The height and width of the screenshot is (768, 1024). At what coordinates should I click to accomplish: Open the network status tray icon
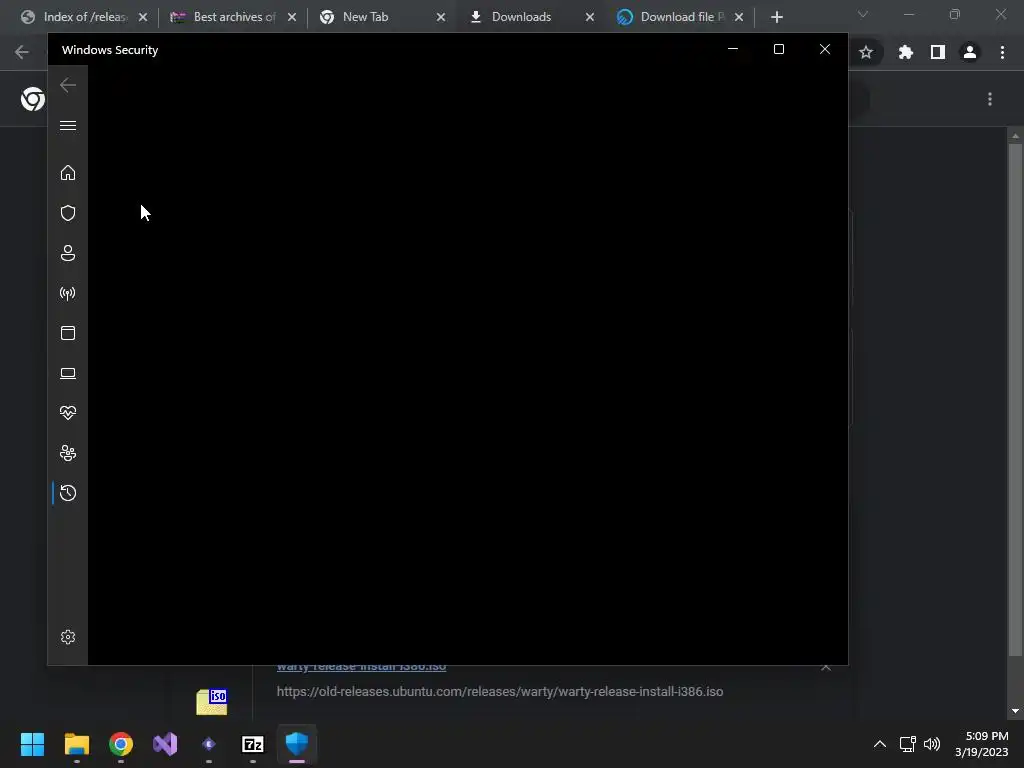[x=907, y=744]
